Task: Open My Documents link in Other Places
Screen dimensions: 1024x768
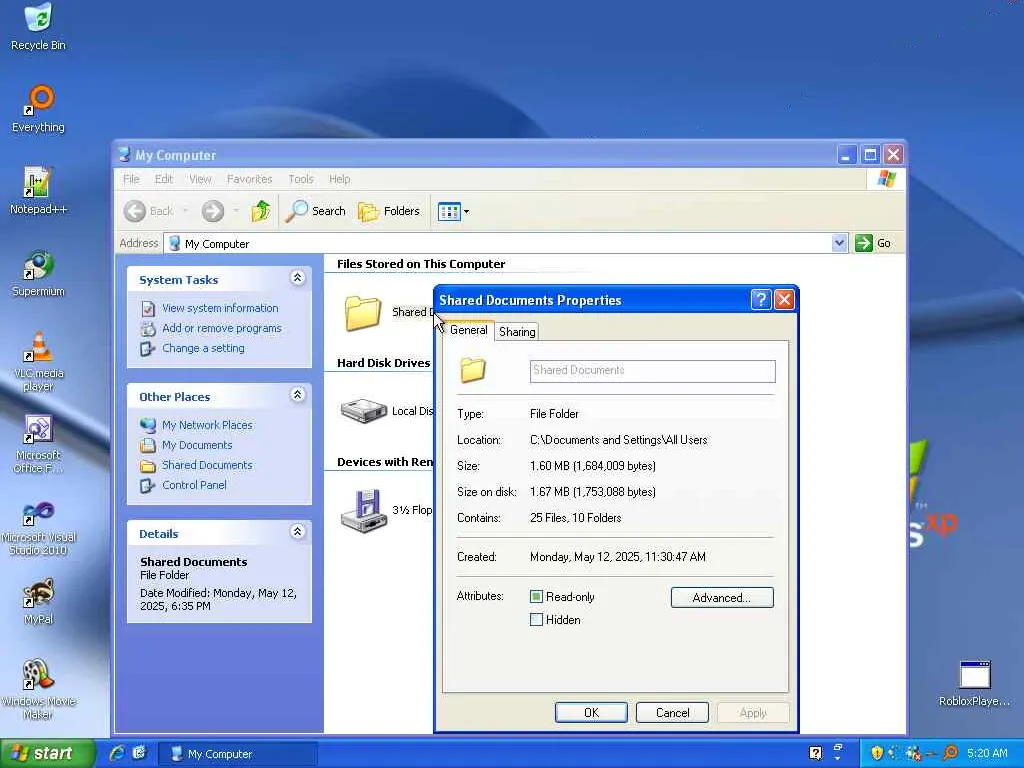Action: [x=197, y=445]
